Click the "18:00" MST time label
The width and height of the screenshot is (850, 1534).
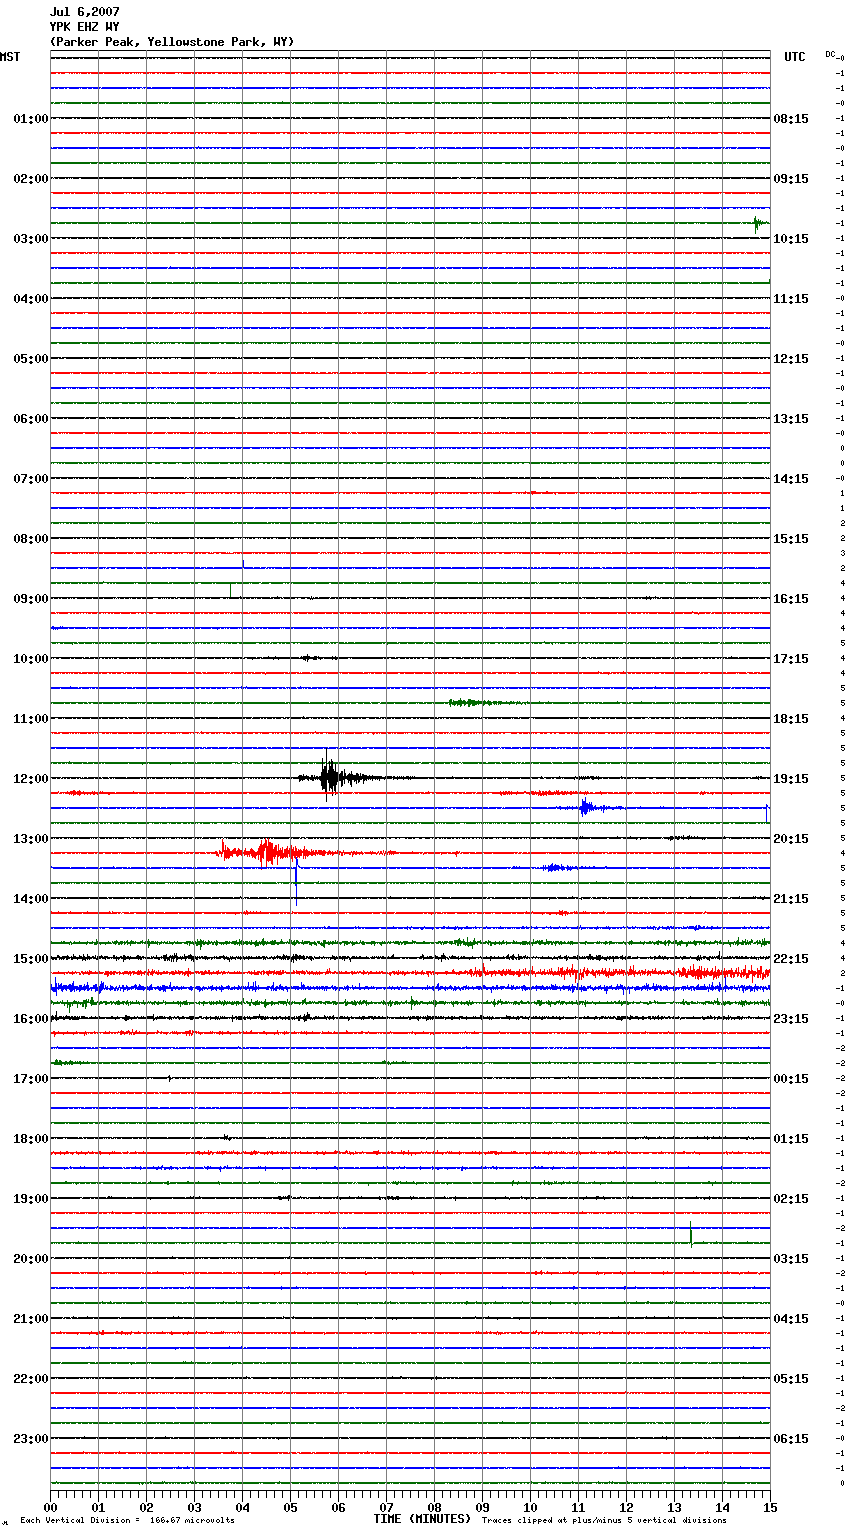pos(31,1139)
